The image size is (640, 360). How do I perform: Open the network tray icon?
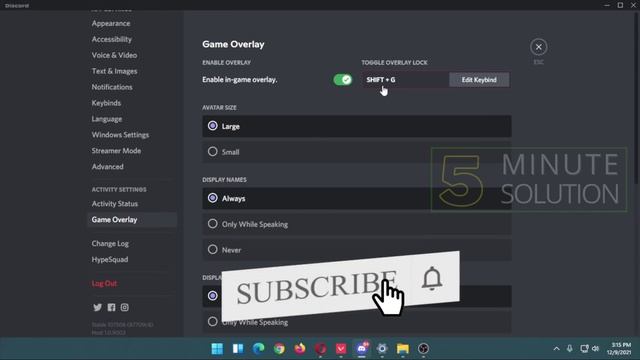pyautogui.click(x=584, y=349)
